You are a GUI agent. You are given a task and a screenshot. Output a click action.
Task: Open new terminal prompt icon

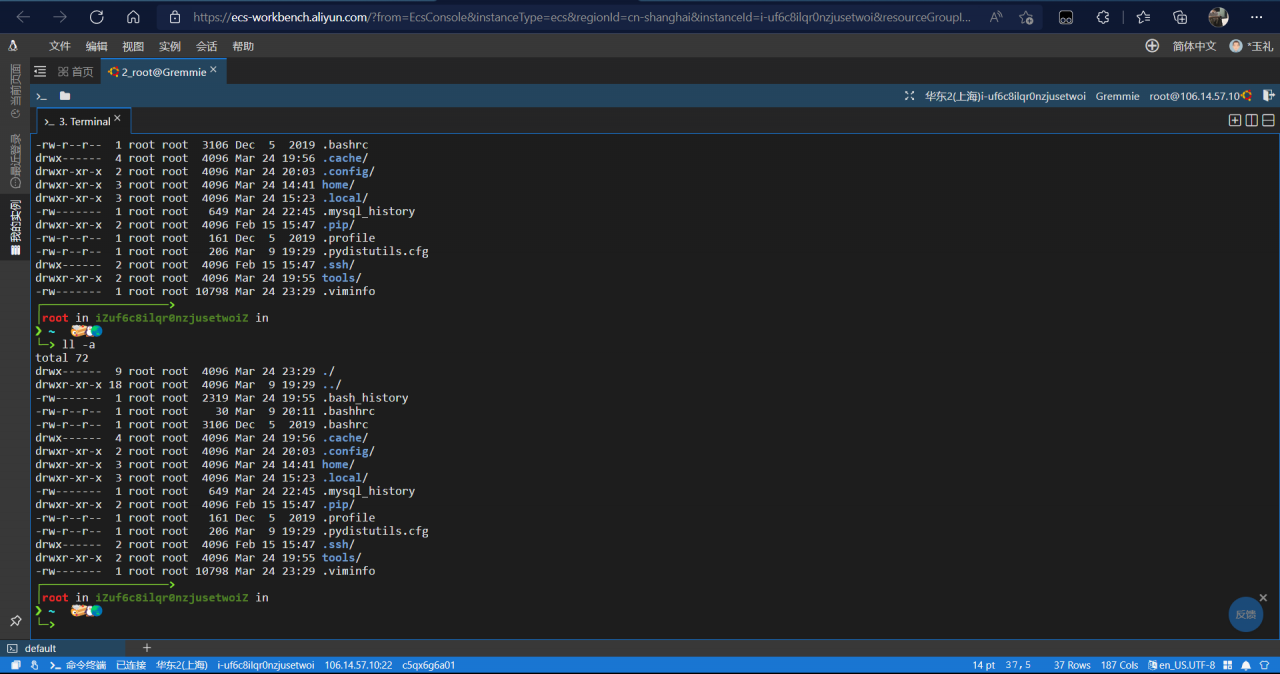(x=41, y=96)
